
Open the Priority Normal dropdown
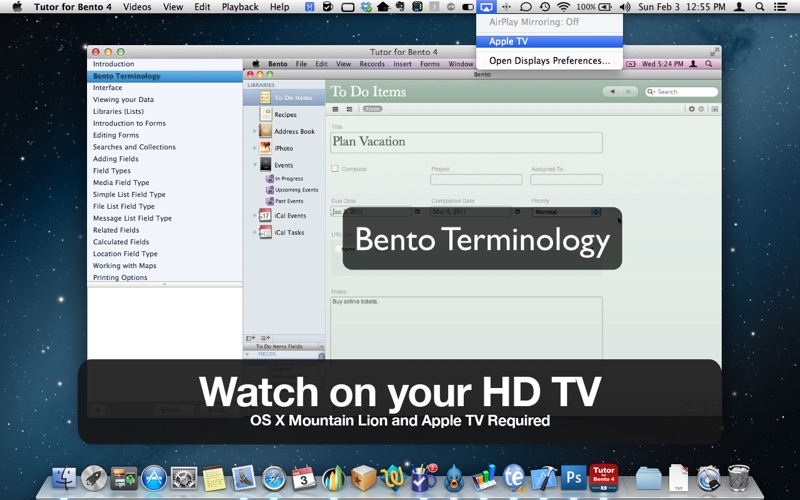566,211
